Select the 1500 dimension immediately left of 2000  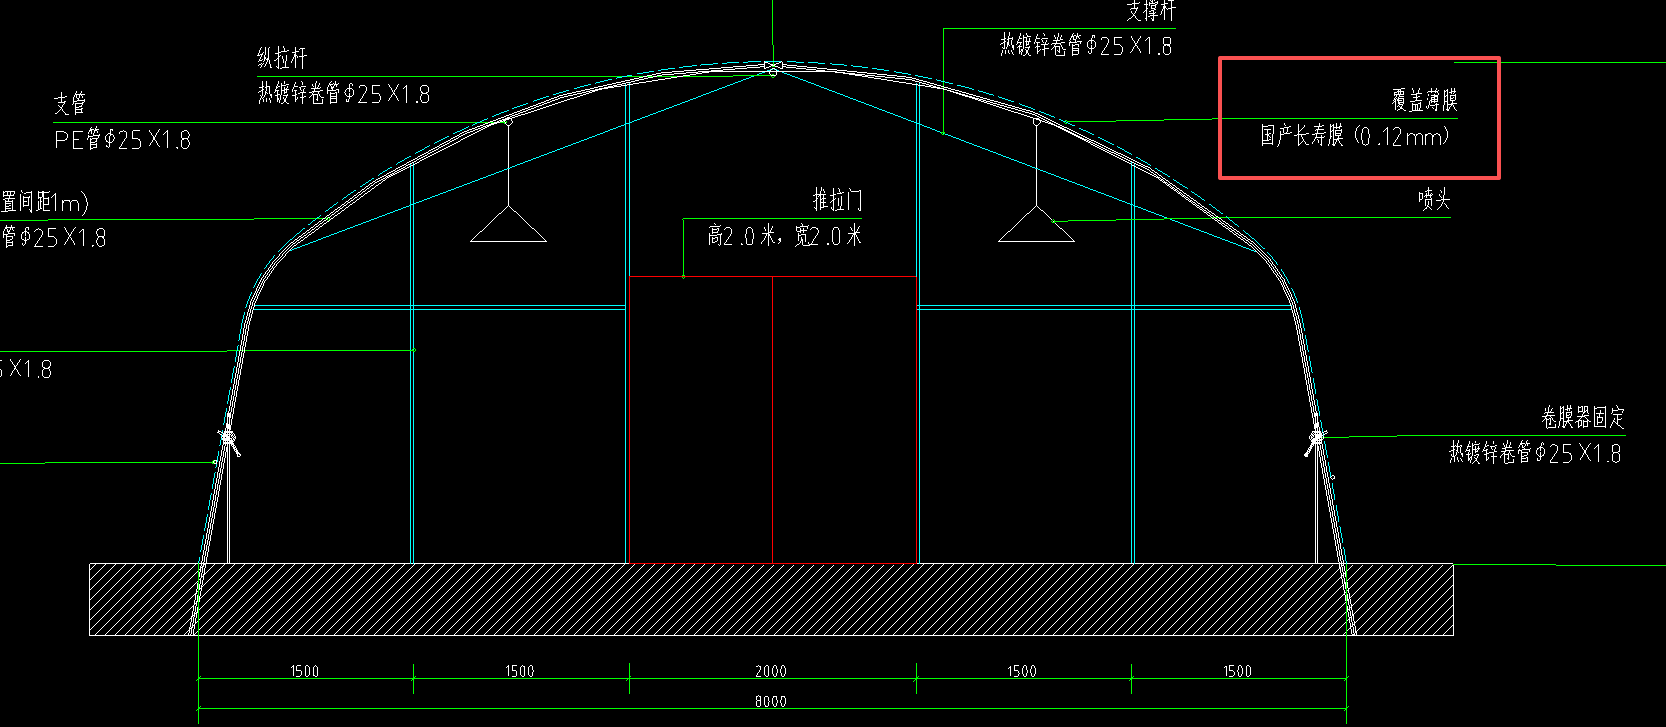tap(520, 671)
